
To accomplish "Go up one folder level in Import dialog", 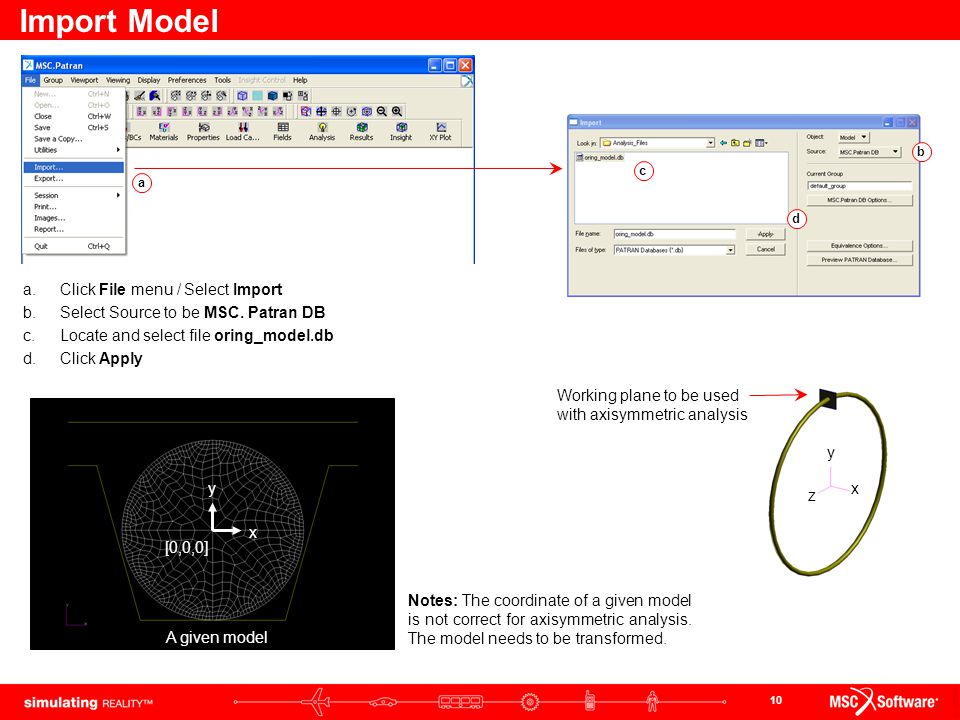I will (735, 143).
